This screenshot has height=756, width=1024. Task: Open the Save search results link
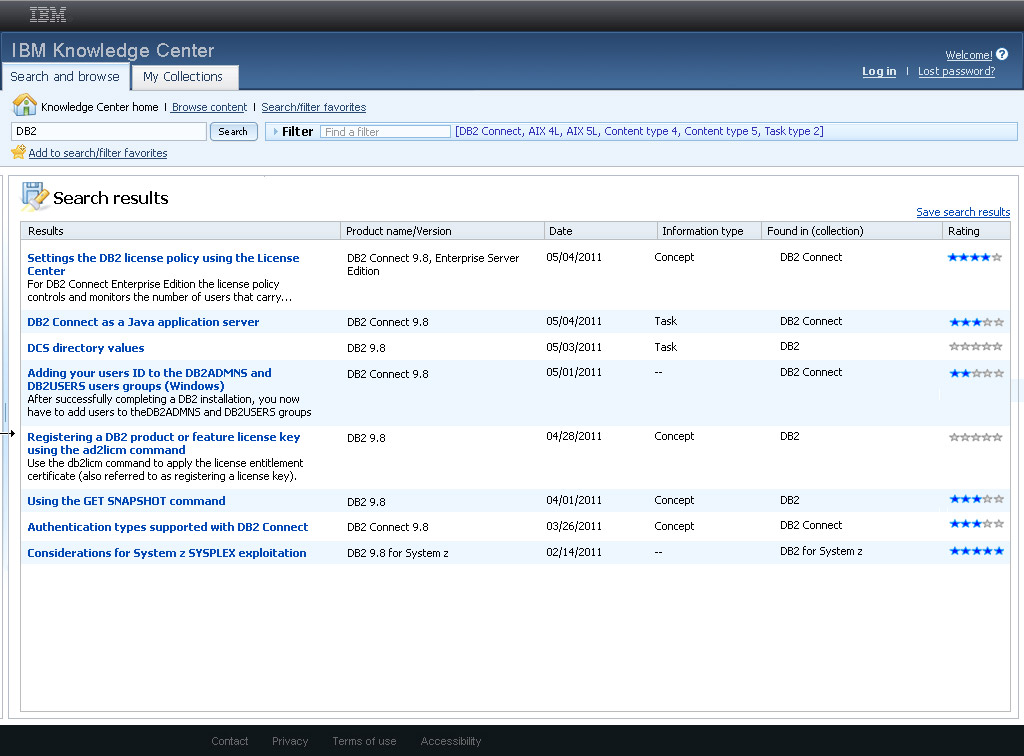click(962, 212)
